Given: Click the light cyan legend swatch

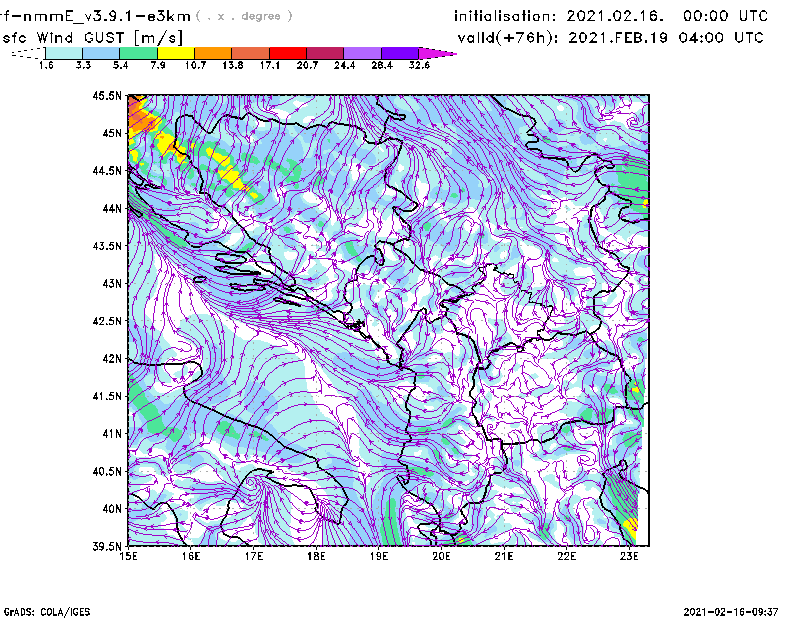Looking at the screenshot, I should coord(64,53).
